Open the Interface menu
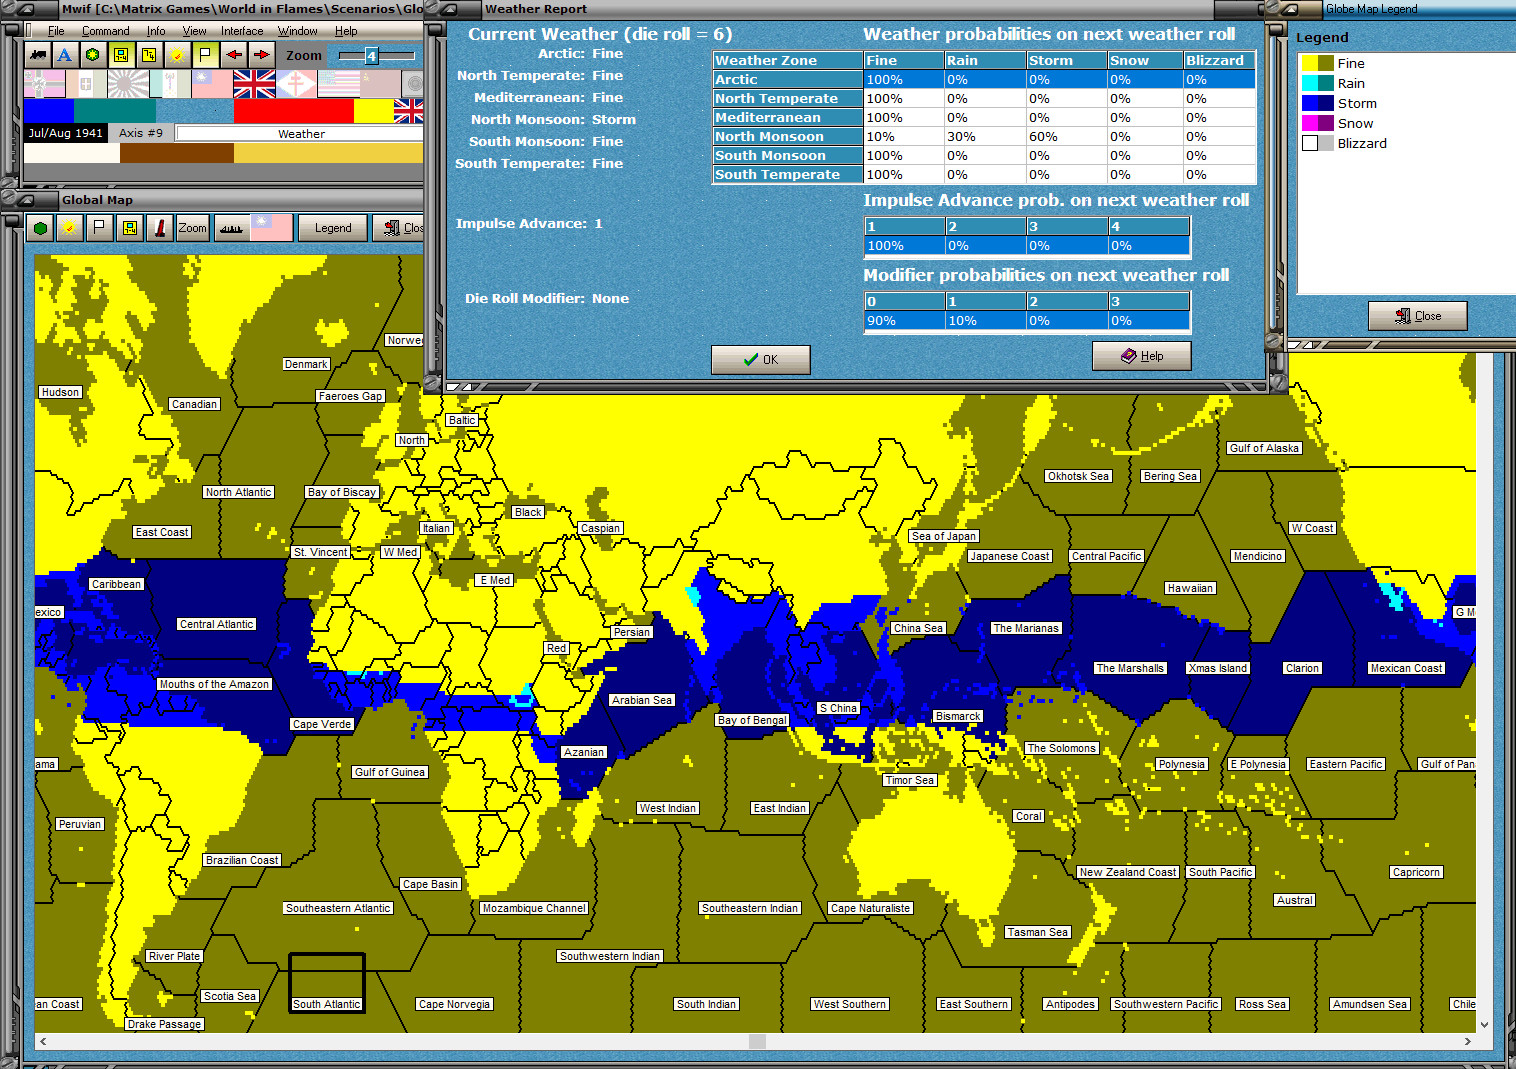This screenshot has height=1069, width=1516. click(242, 31)
